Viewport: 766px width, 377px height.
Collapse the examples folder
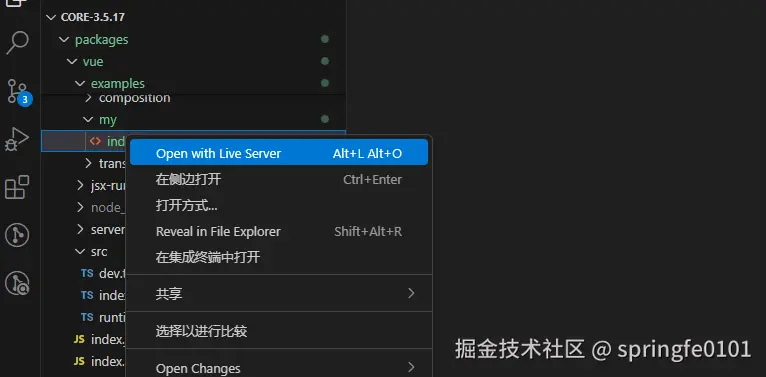[x=80, y=84]
